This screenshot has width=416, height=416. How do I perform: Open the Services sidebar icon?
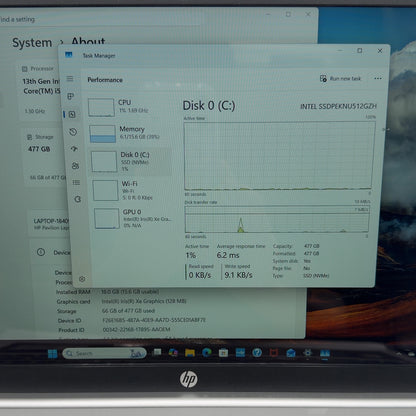pyautogui.click(x=78, y=199)
